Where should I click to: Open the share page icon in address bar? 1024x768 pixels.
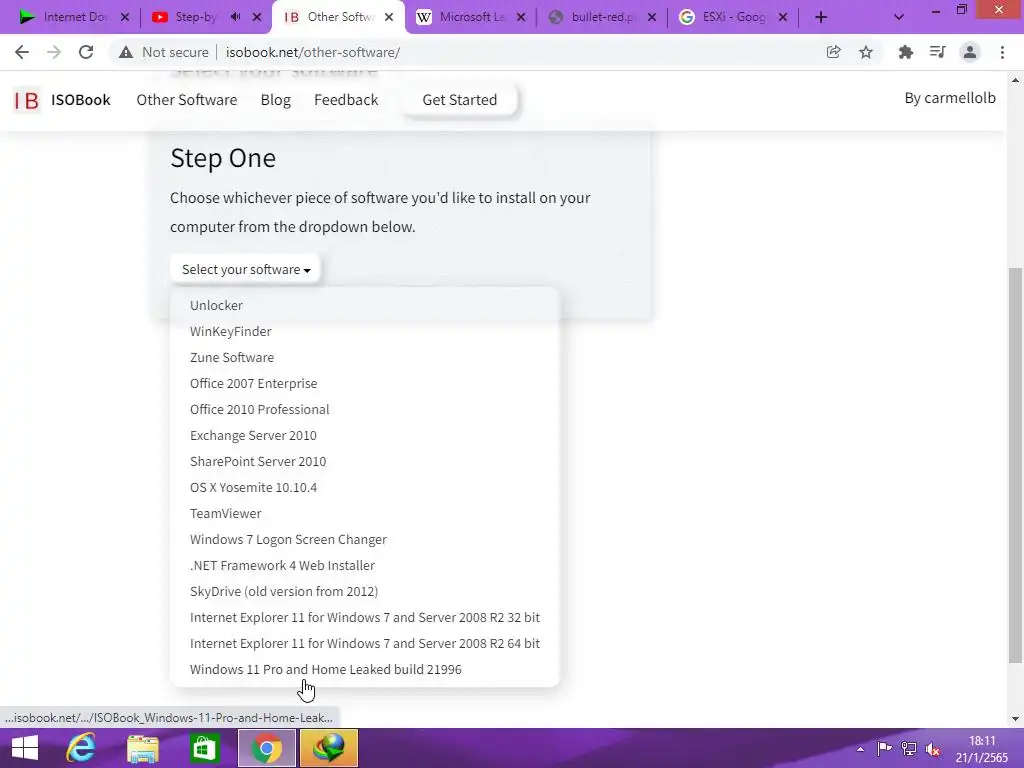(833, 52)
